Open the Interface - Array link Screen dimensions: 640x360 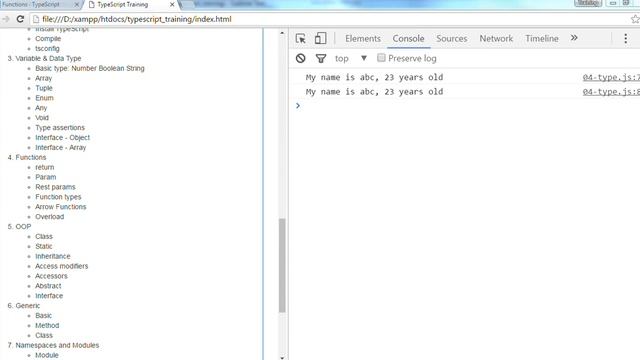coord(60,147)
